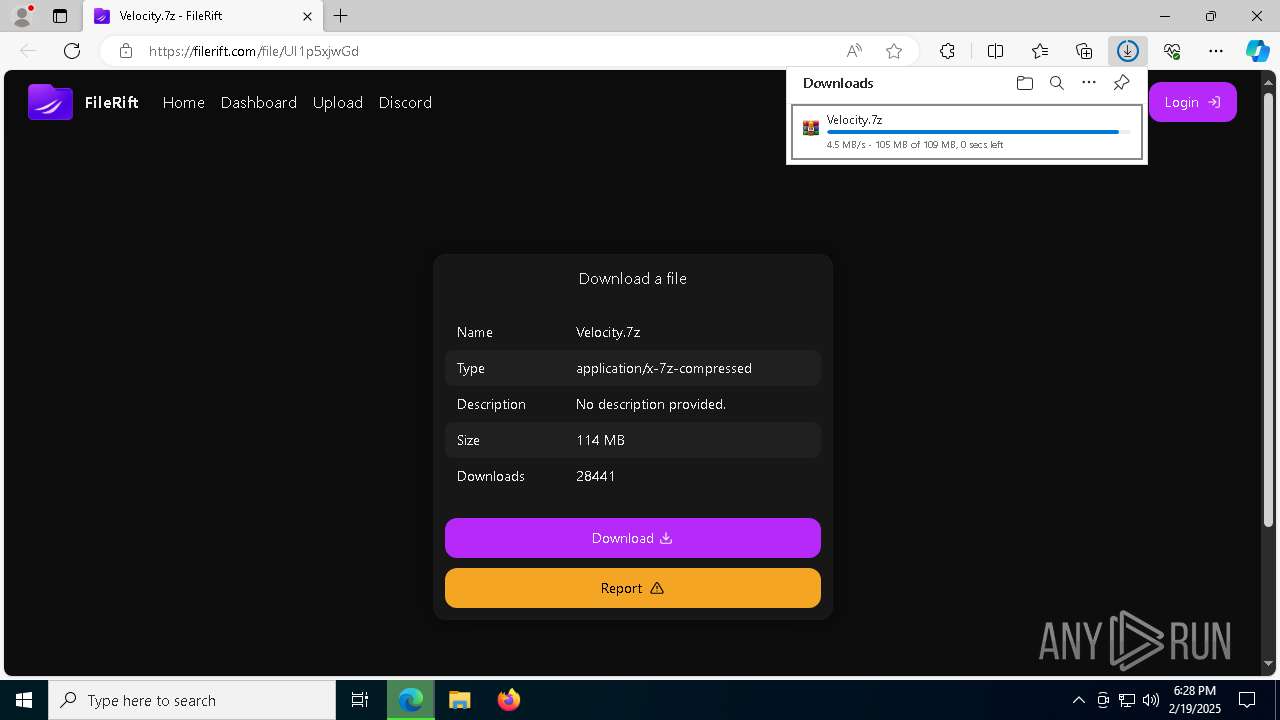Click the 28441 downloads count
Screen dimensions: 1280x720
[596, 476]
